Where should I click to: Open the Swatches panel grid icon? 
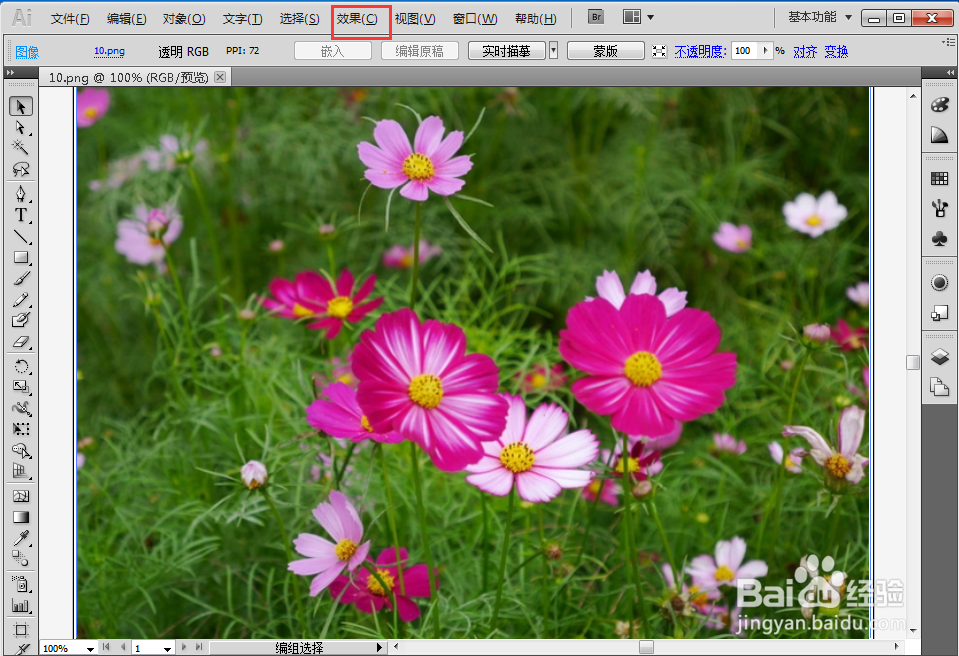click(939, 179)
